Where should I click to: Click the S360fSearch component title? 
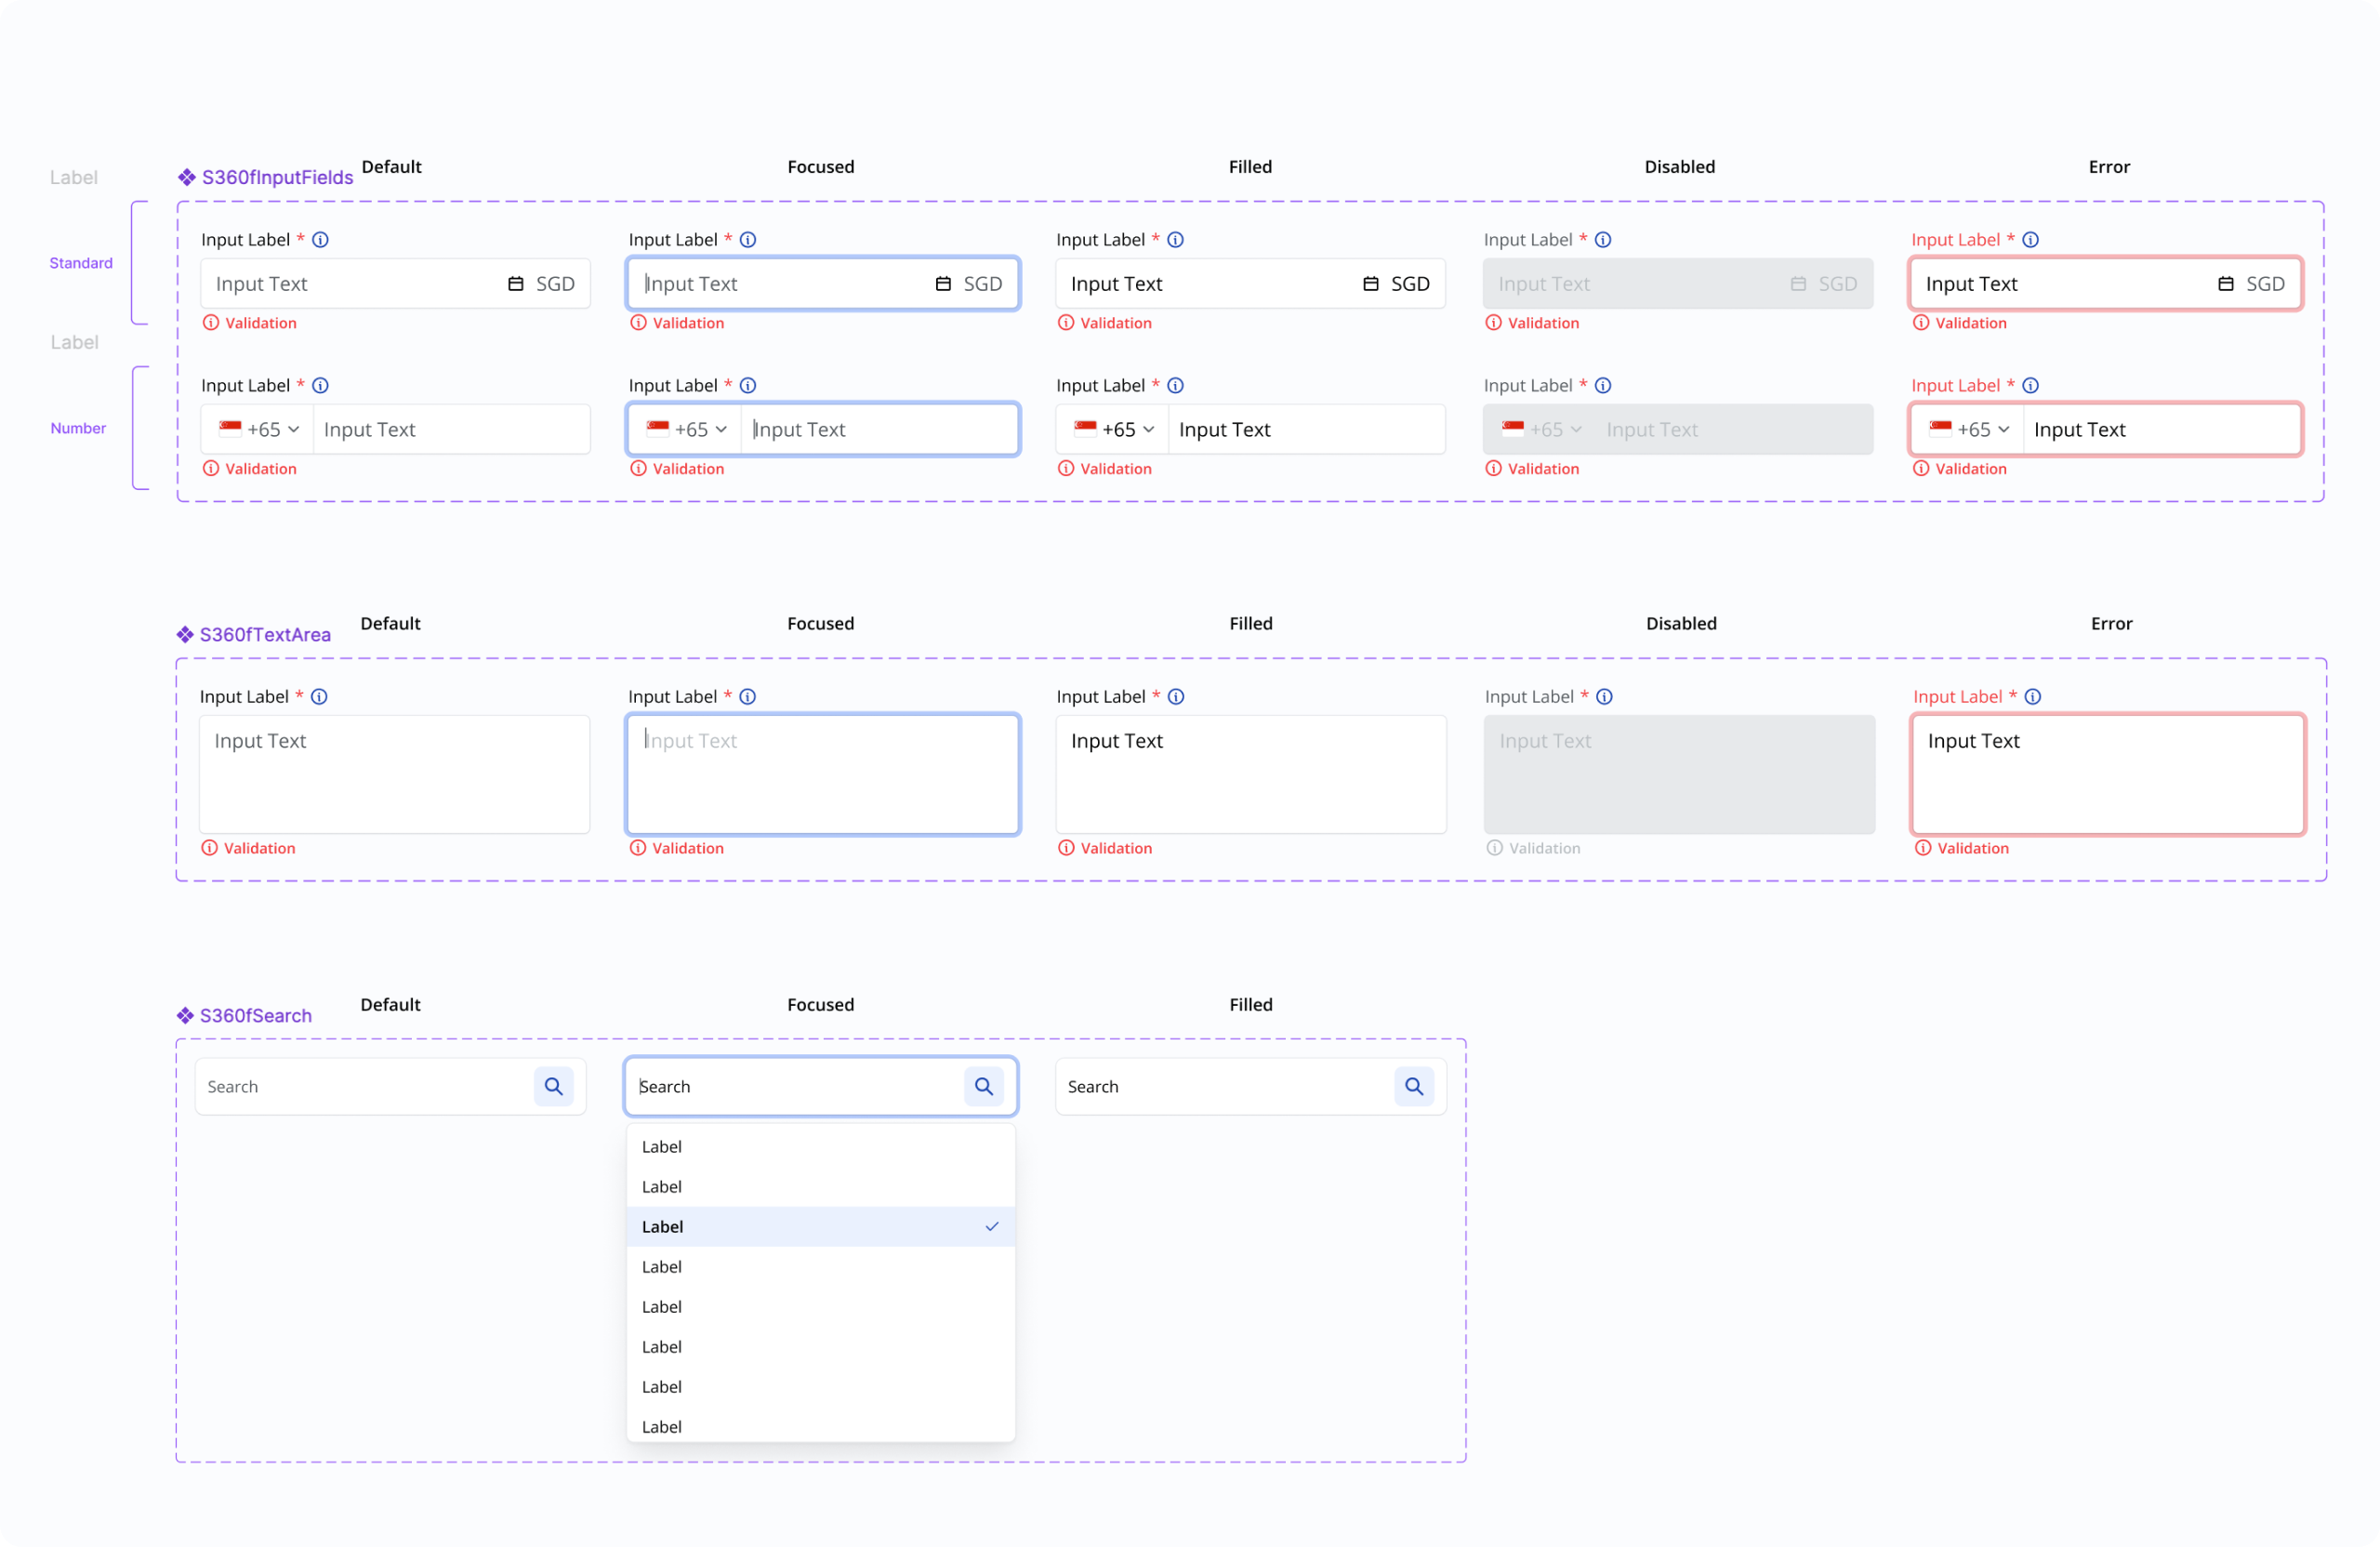click(256, 1016)
